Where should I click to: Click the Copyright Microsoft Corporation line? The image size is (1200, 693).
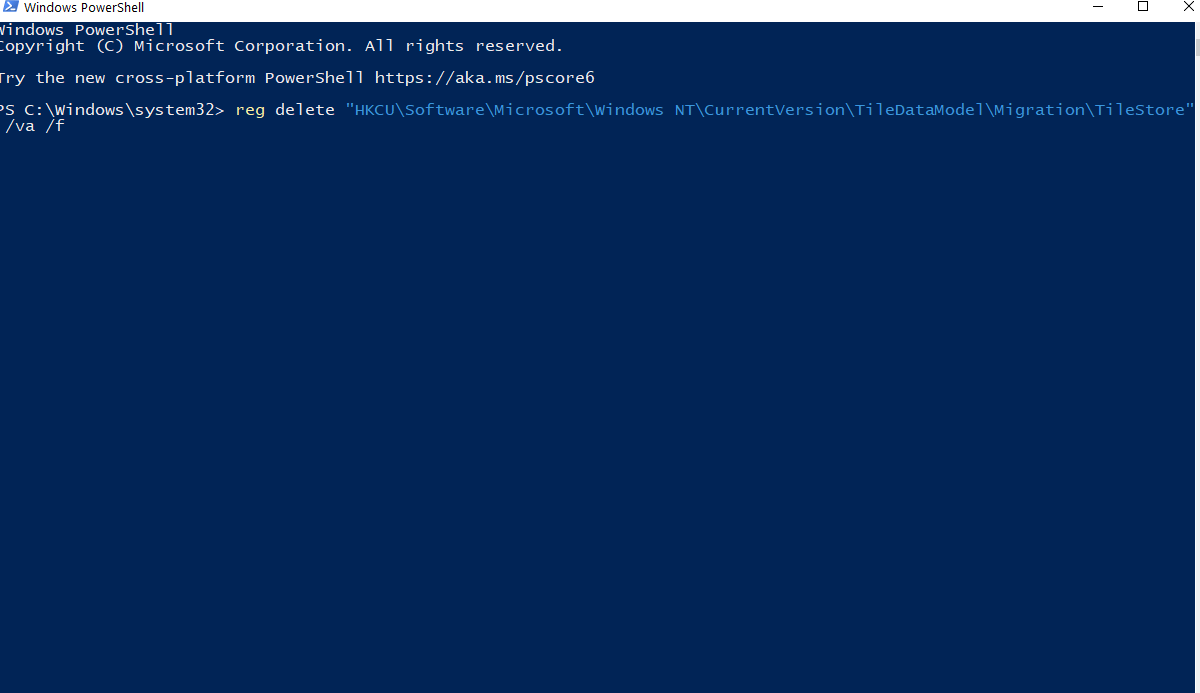[280, 45]
